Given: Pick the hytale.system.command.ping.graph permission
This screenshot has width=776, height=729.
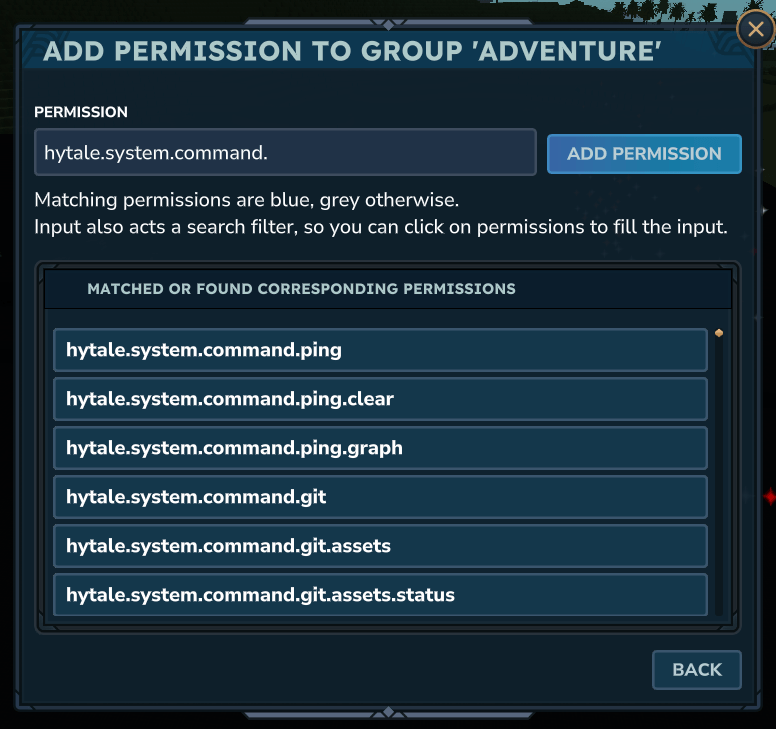Looking at the screenshot, I should pyautogui.click(x=380, y=448).
